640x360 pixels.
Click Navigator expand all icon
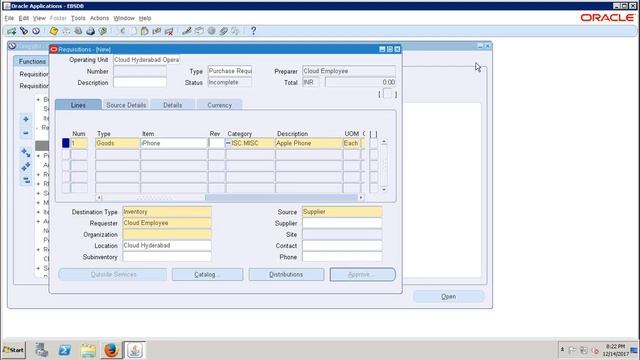26,167
